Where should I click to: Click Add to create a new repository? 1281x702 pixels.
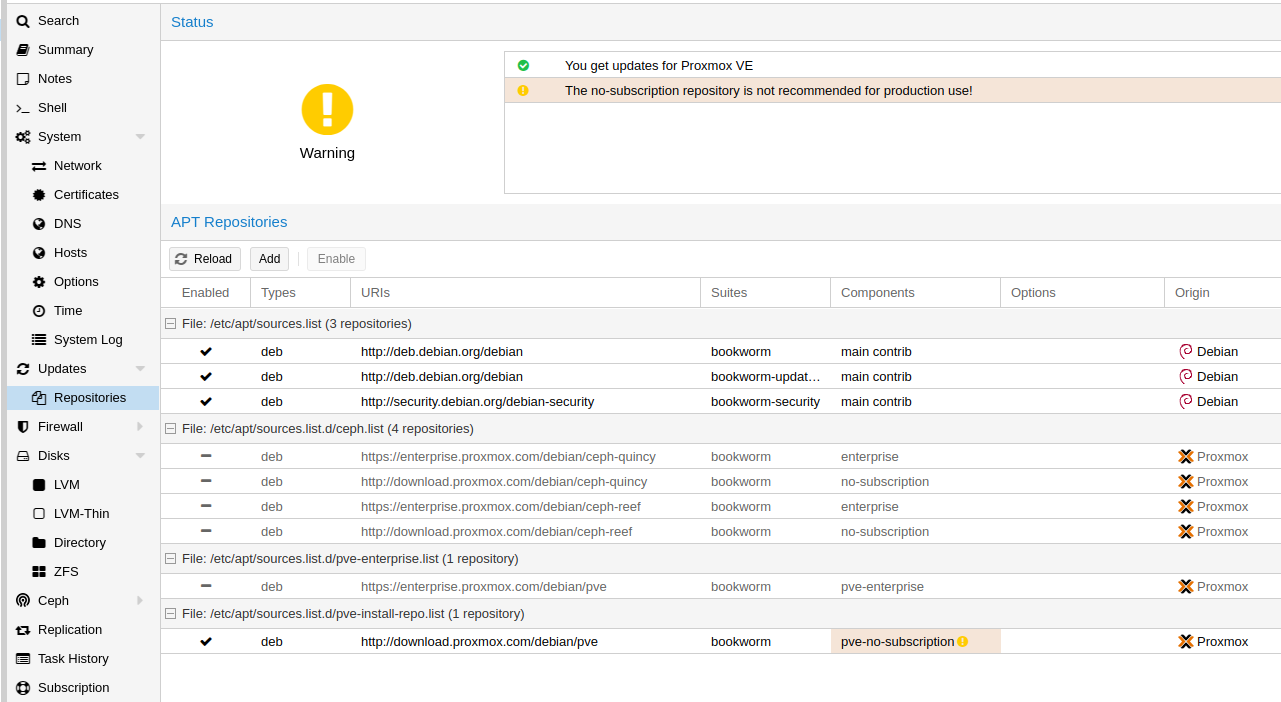tap(269, 258)
